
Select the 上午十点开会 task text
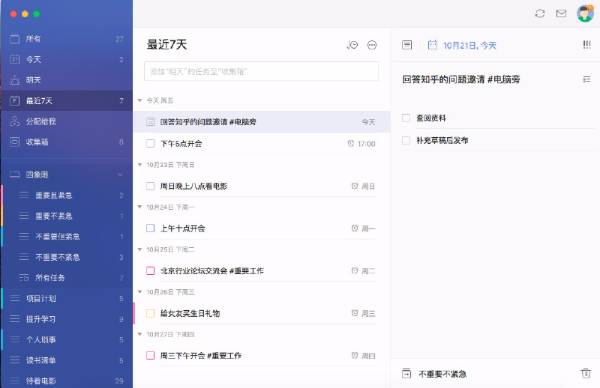point(183,228)
